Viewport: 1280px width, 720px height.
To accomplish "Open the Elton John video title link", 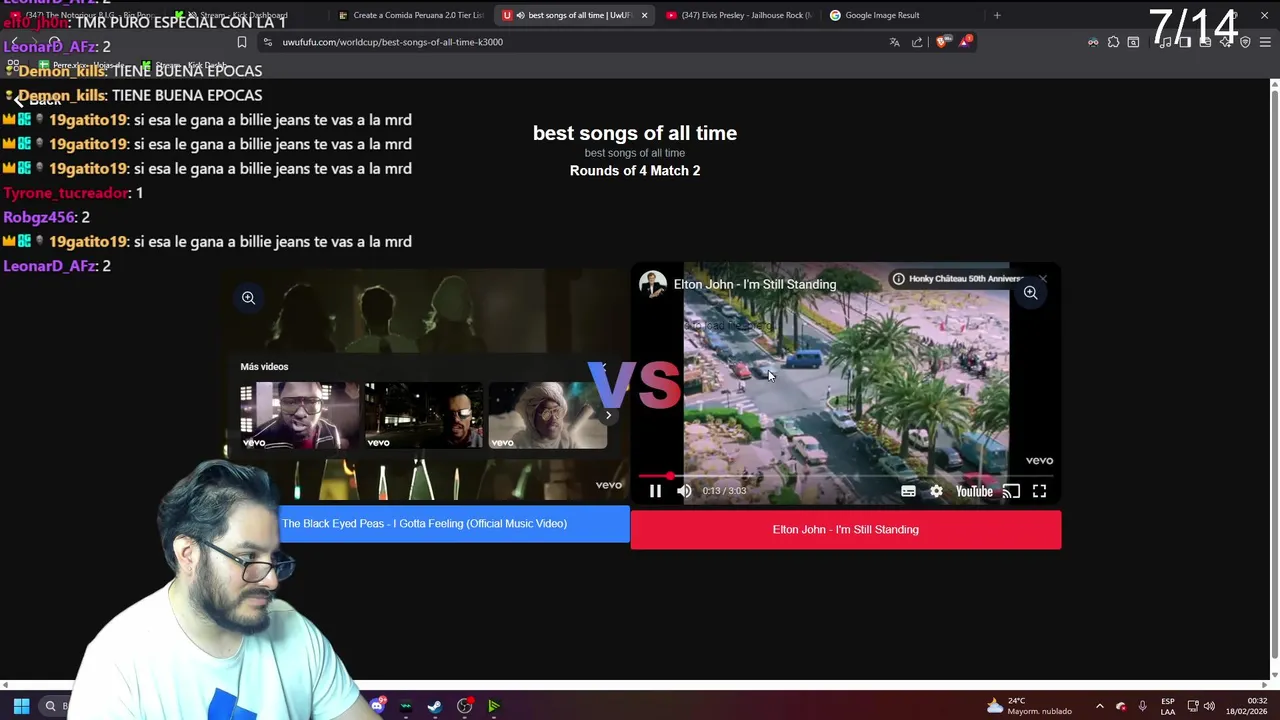I will coord(755,284).
